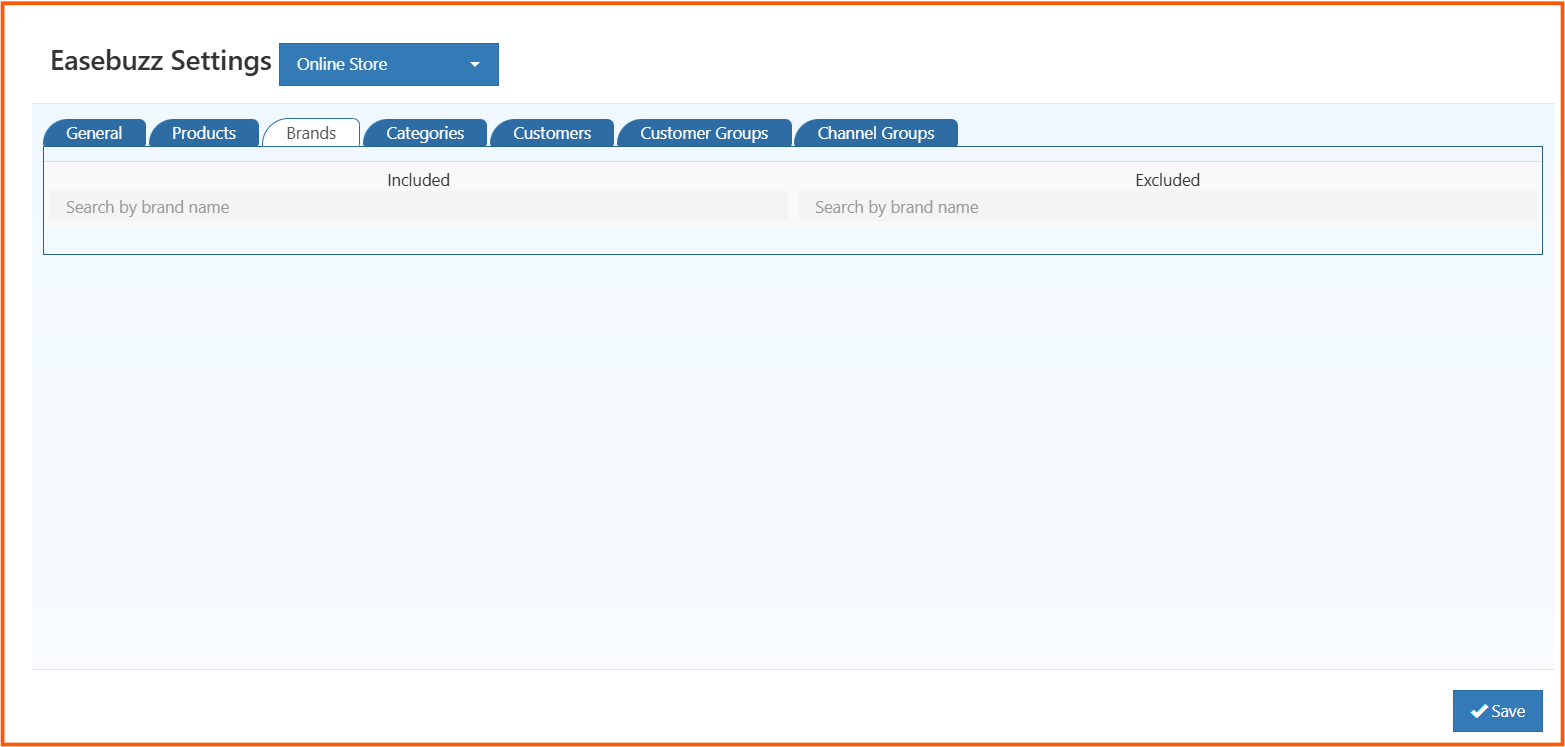
Task: Select the currently active Brands tab
Action: tap(311, 132)
